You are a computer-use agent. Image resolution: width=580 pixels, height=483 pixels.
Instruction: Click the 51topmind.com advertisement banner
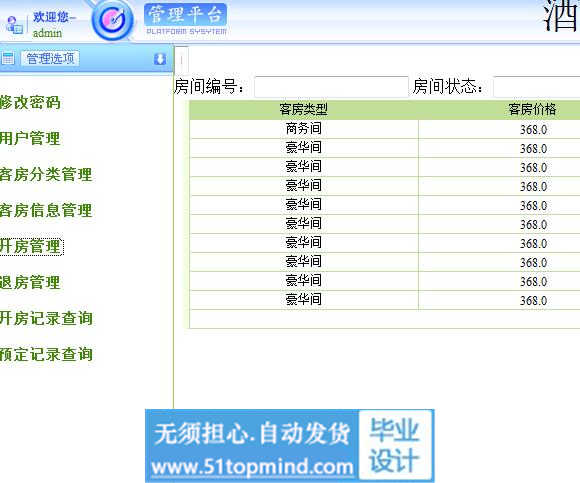coord(290,446)
